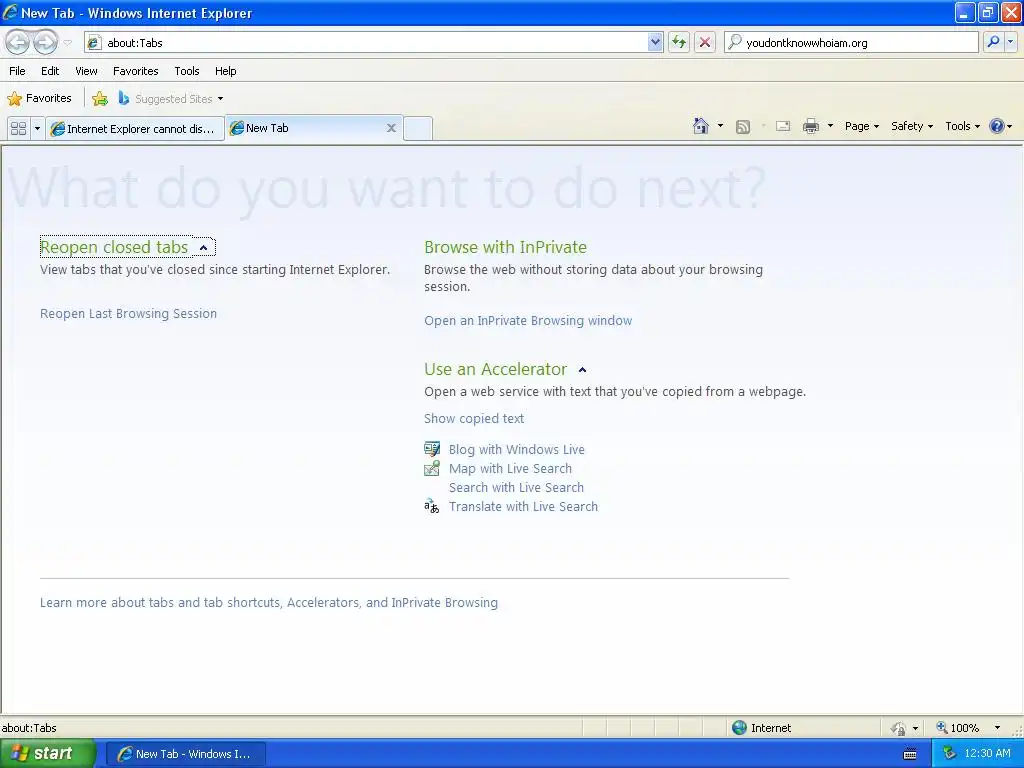Screen dimensions: 1024x768
Task: Click the RSS Feeds icon
Action: 743,127
